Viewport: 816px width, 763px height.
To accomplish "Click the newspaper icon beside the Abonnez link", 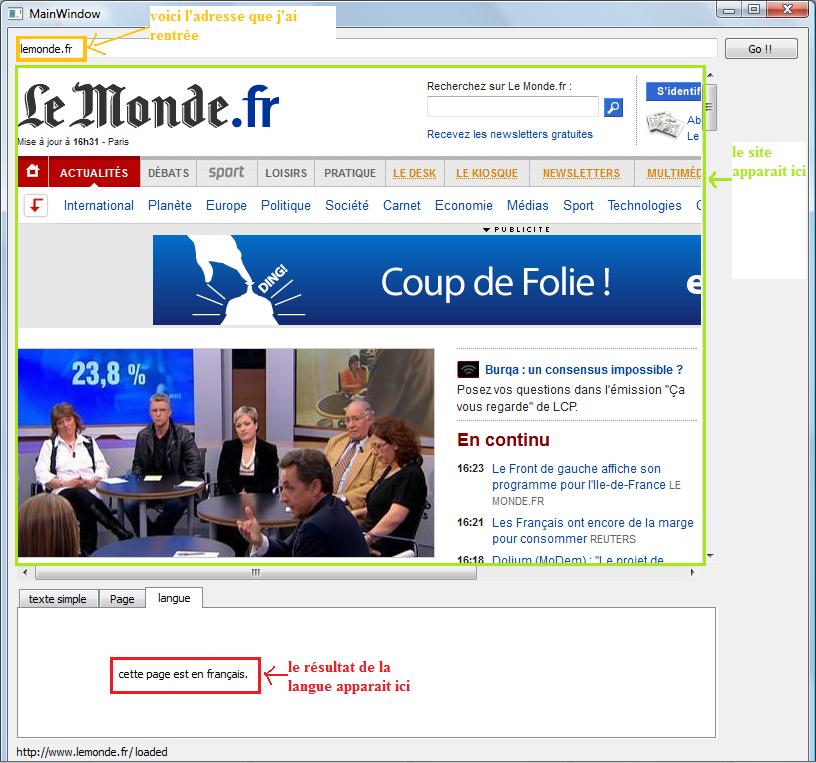I will pos(665,125).
